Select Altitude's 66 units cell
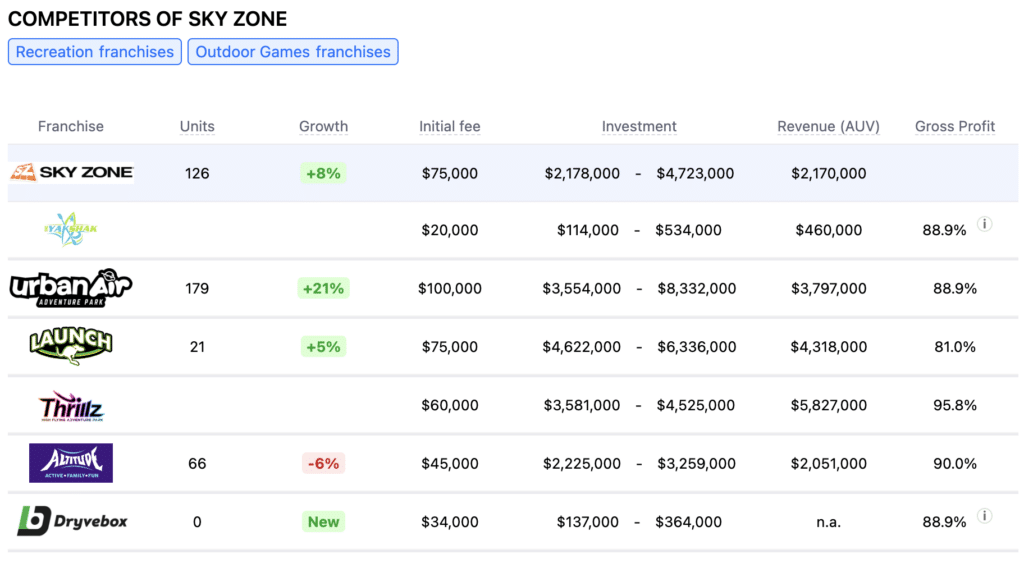1024x568 pixels. click(197, 464)
